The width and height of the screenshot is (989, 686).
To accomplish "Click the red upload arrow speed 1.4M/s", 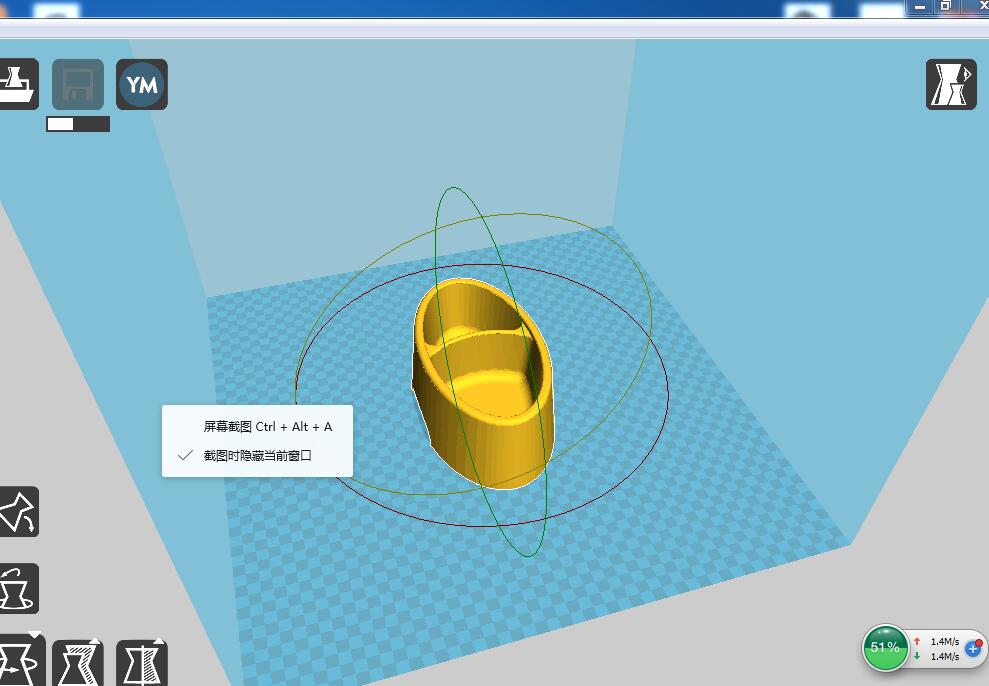I will pos(937,641).
